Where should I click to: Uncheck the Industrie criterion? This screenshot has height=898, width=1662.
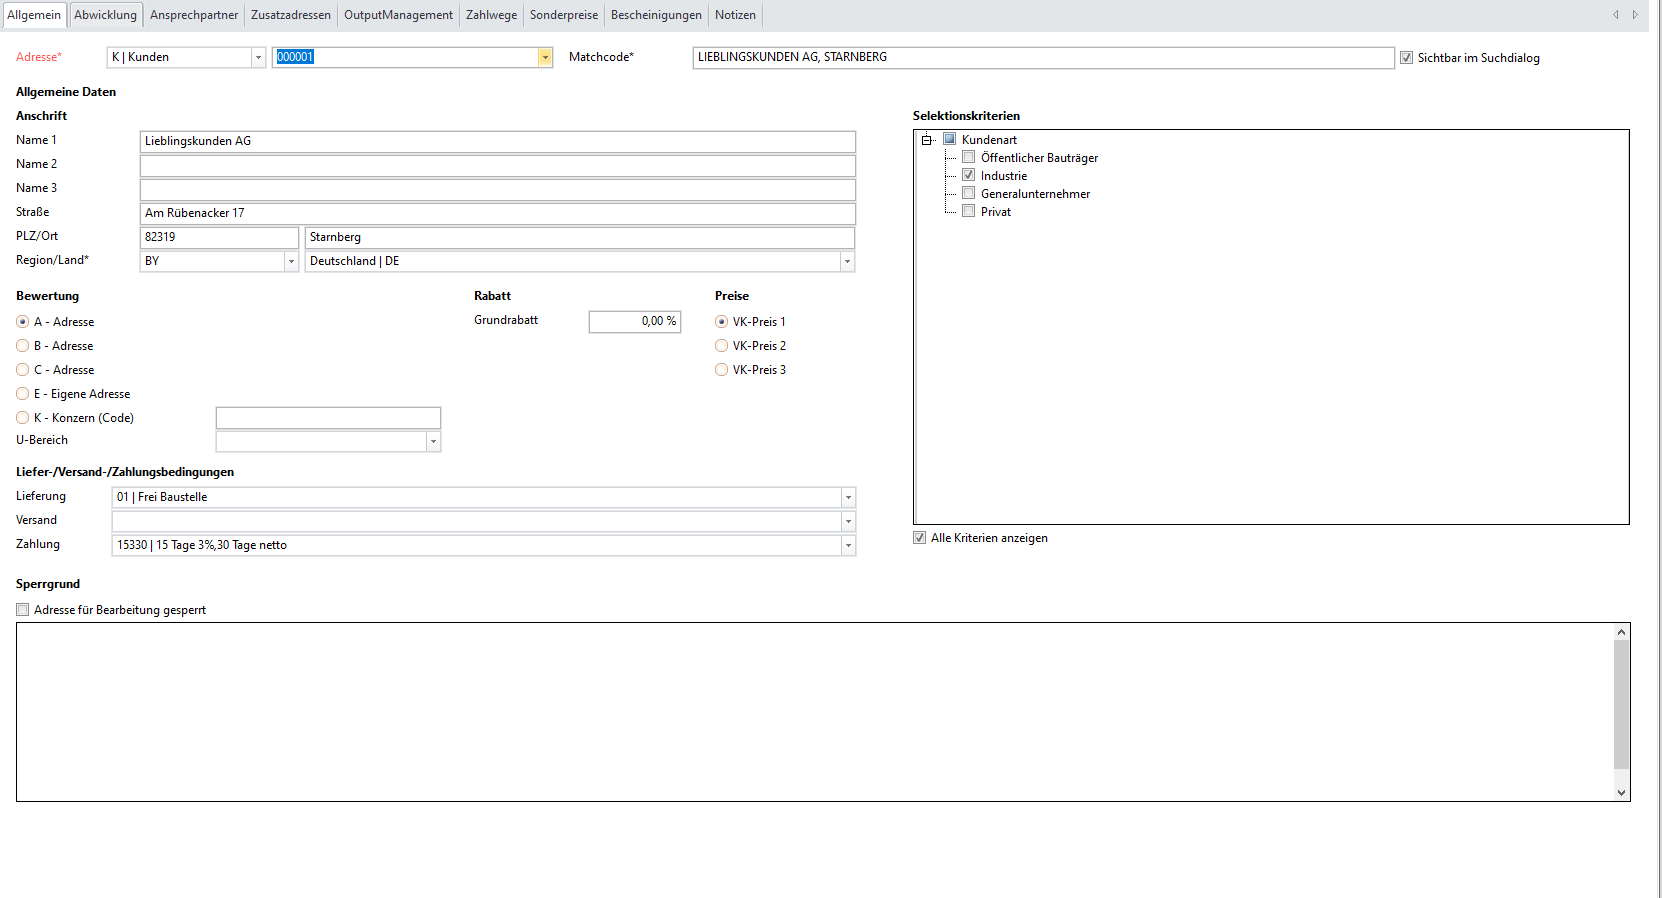tap(968, 175)
